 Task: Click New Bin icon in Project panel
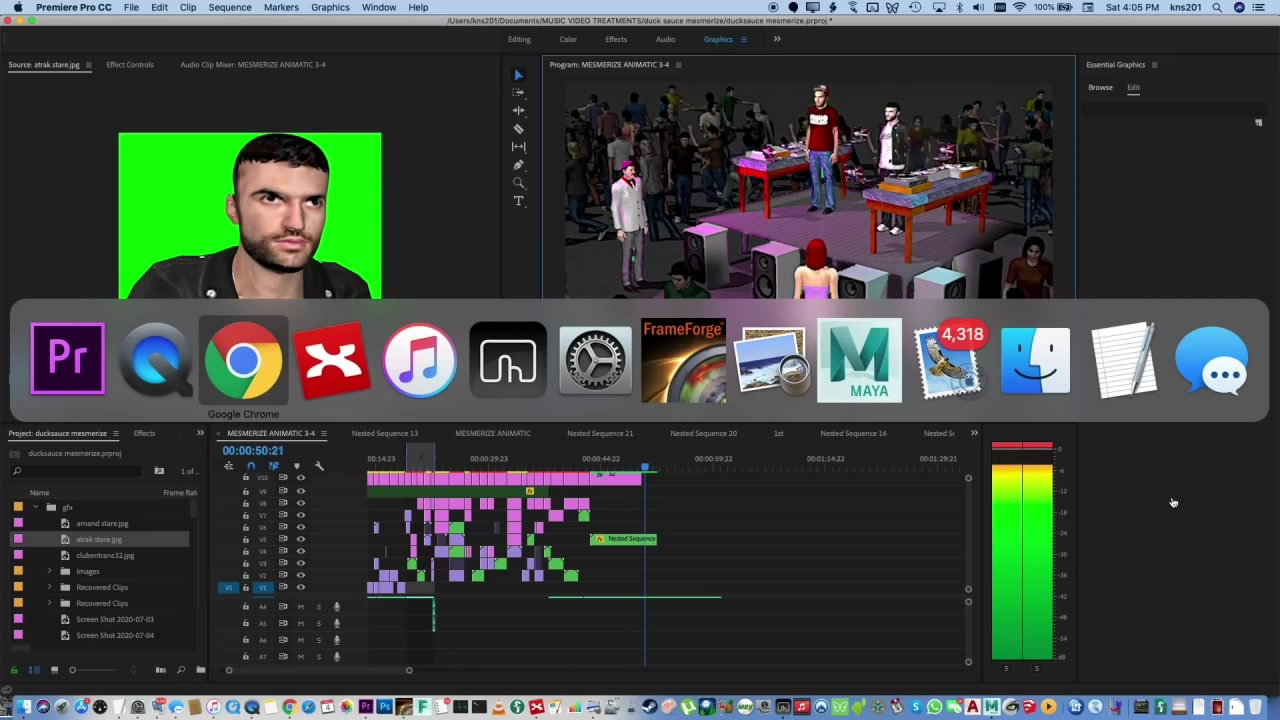point(201,670)
